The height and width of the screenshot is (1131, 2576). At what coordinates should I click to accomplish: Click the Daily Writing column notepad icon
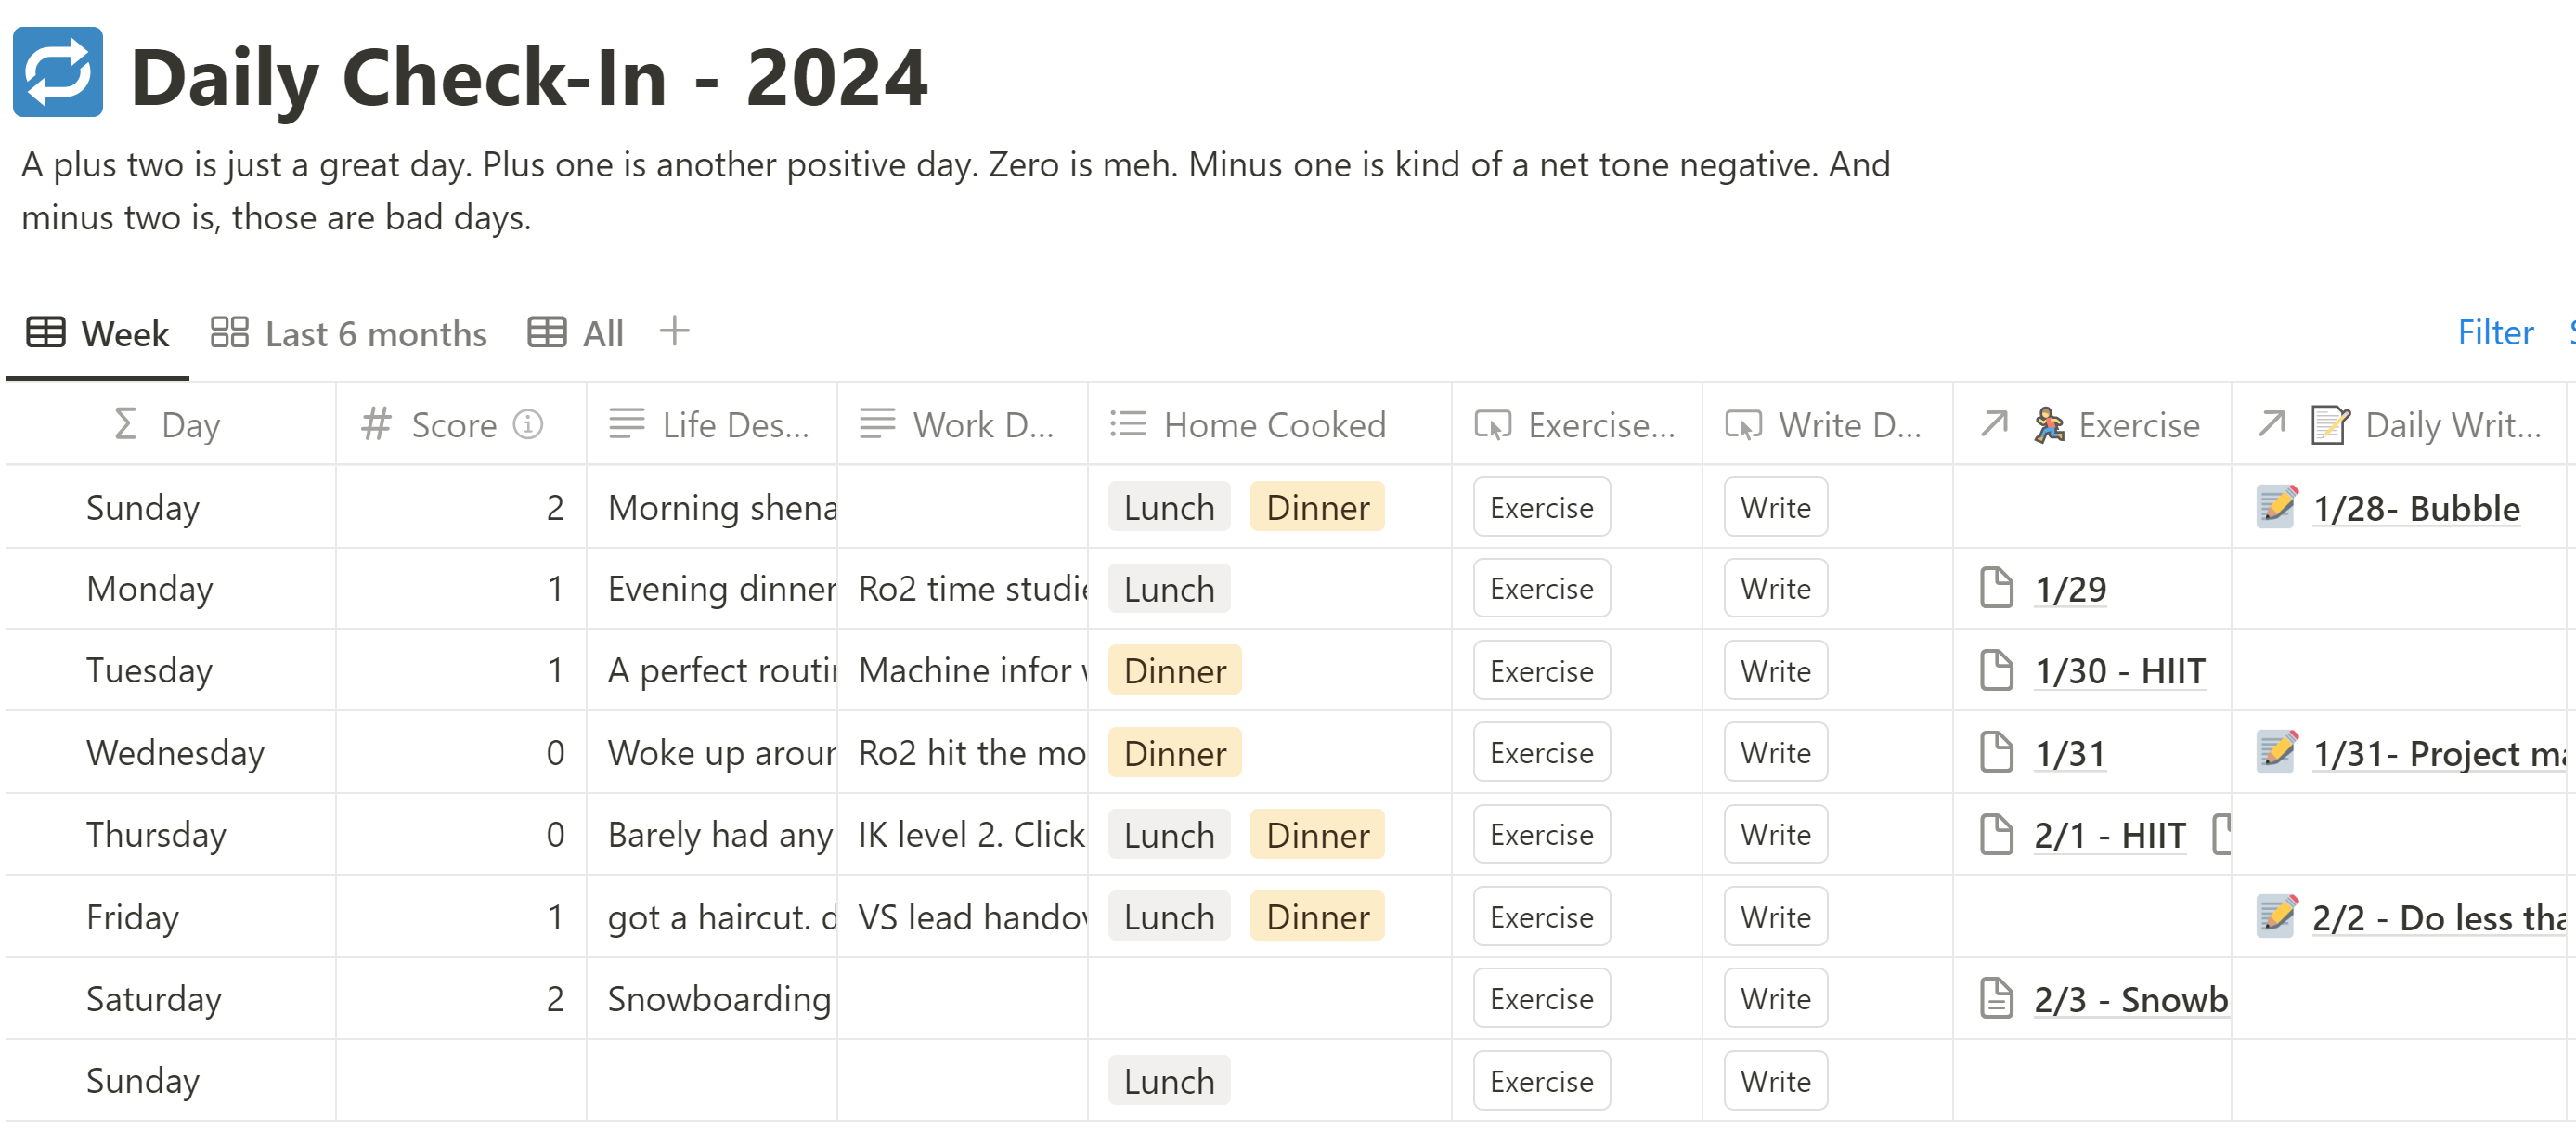coord(2329,425)
